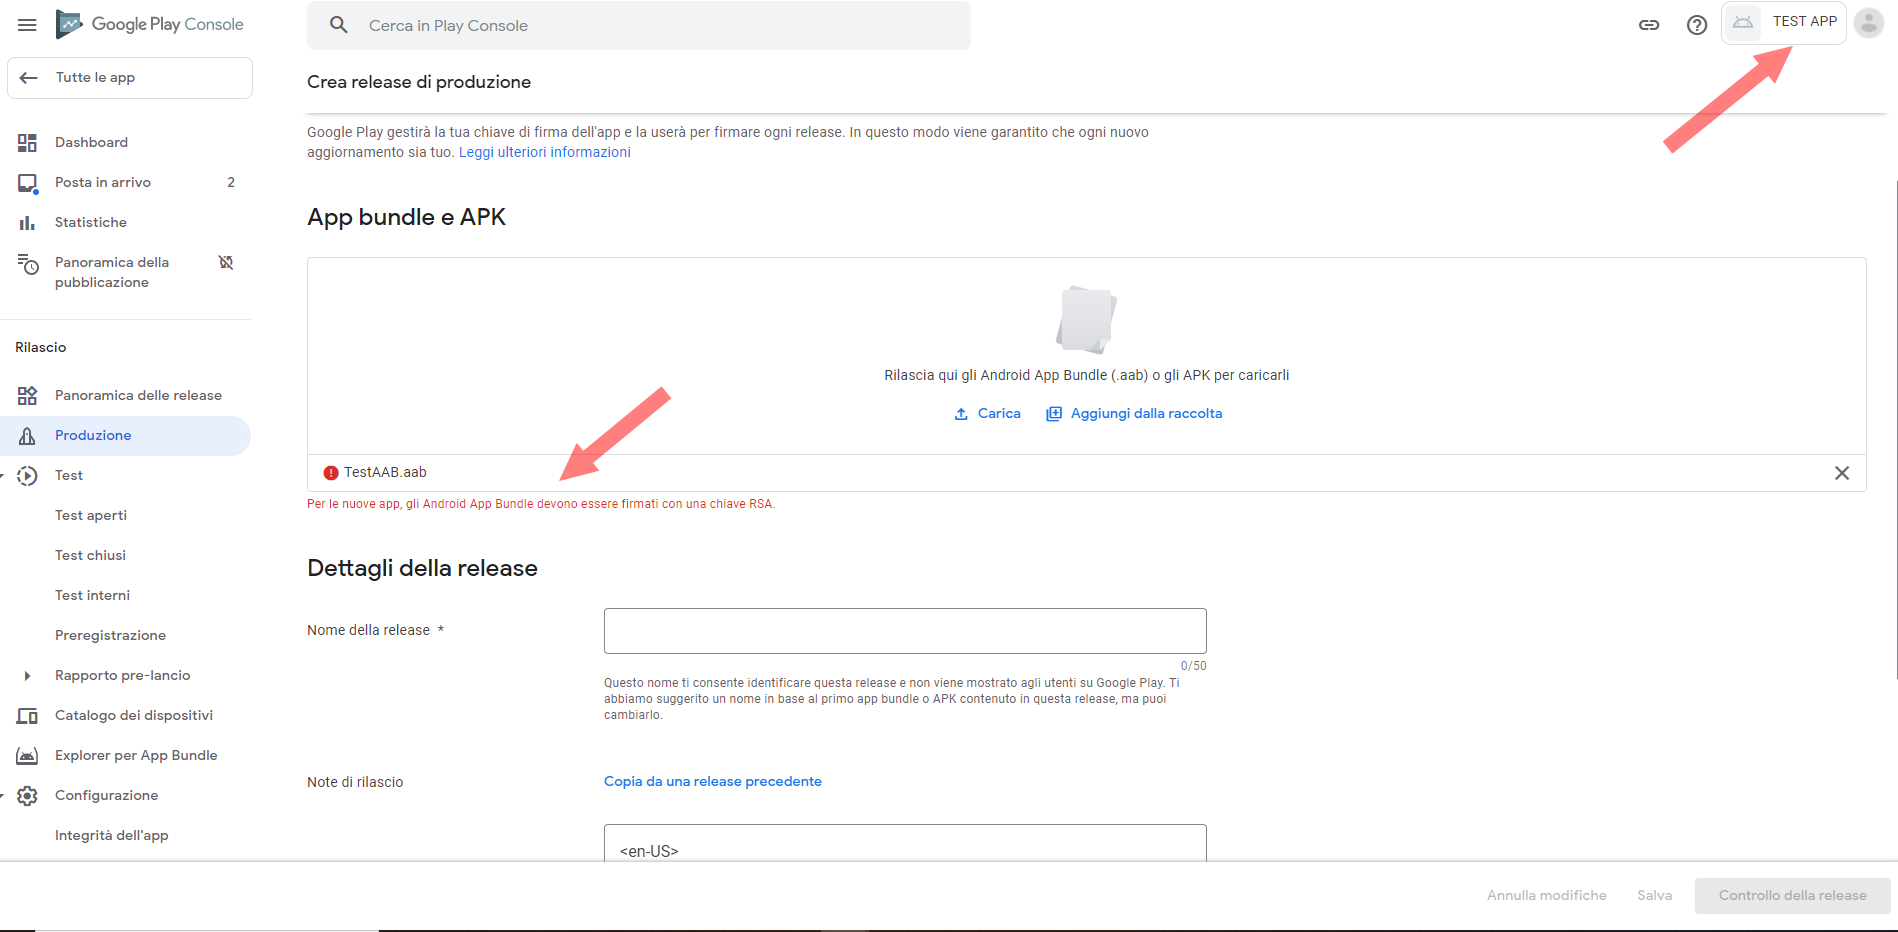This screenshot has width=1898, height=932.
Task: Open the help question mark icon
Action: click(1697, 25)
